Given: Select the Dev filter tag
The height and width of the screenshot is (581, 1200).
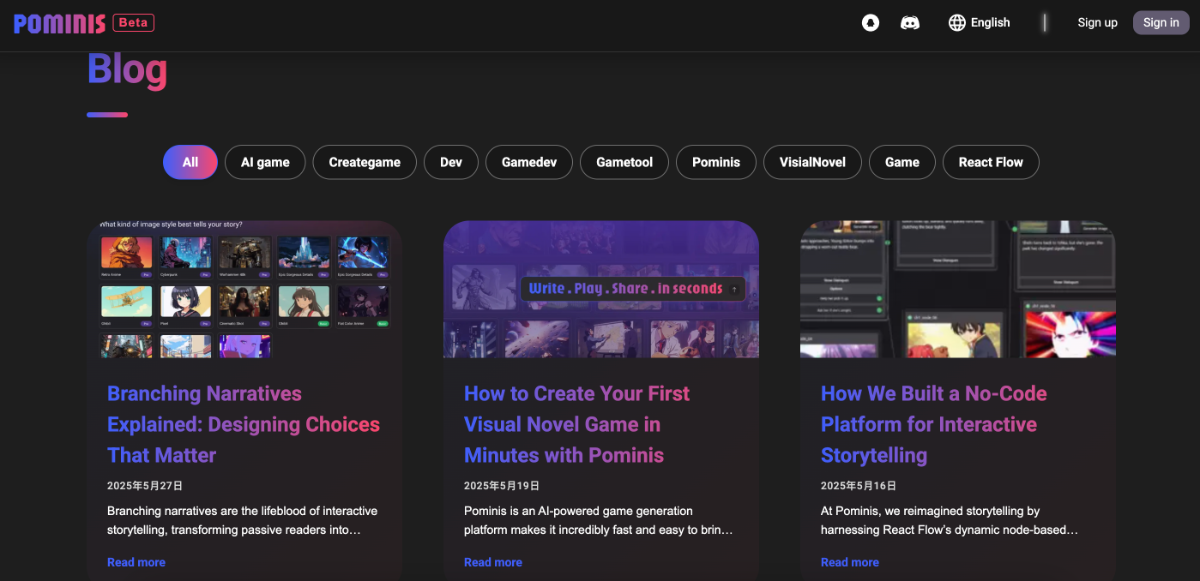Looking at the screenshot, I should (x=451, y=162).
